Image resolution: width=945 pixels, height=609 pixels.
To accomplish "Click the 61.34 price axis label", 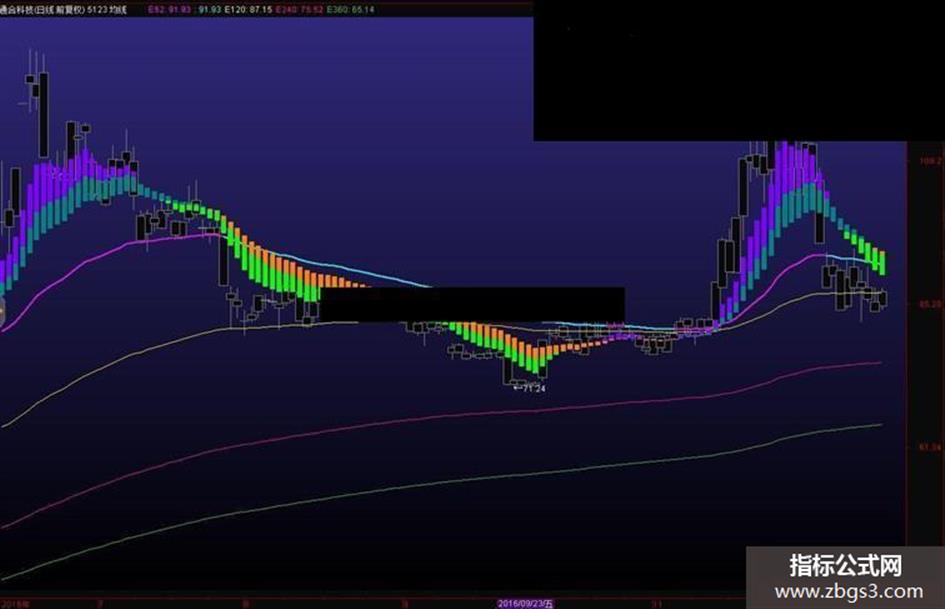I will 930,447.
